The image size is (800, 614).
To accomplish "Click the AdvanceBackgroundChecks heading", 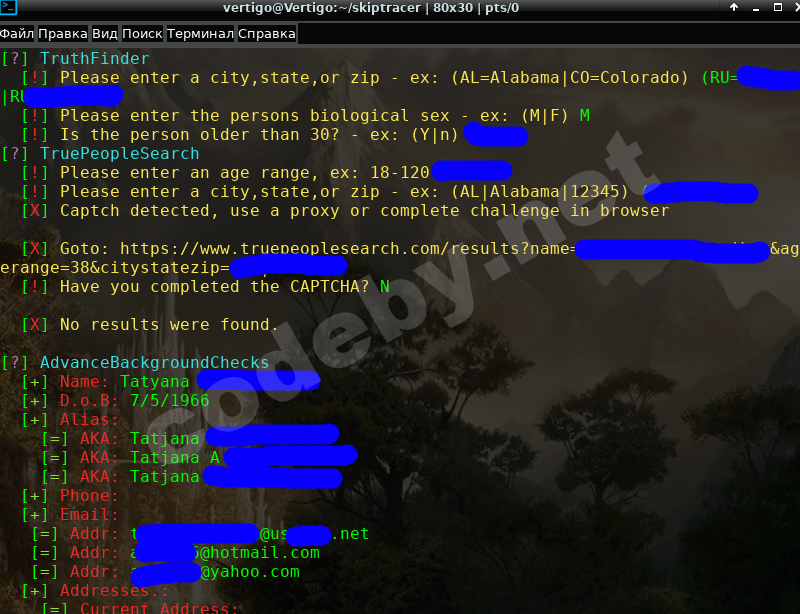I will coord(154,363).
